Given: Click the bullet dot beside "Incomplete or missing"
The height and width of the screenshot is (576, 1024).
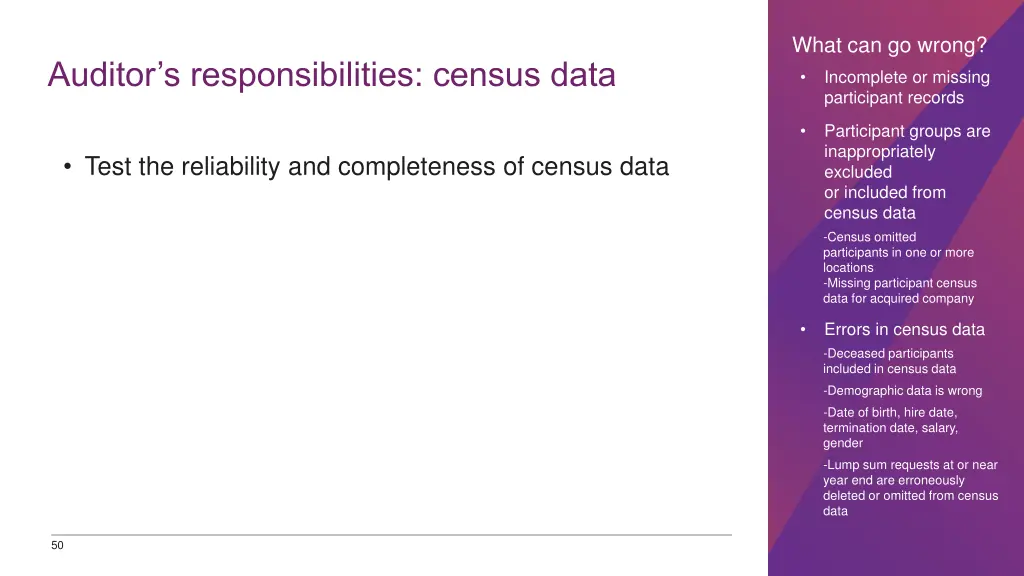Looking at the screenshot, I should [x=803, y=78].
